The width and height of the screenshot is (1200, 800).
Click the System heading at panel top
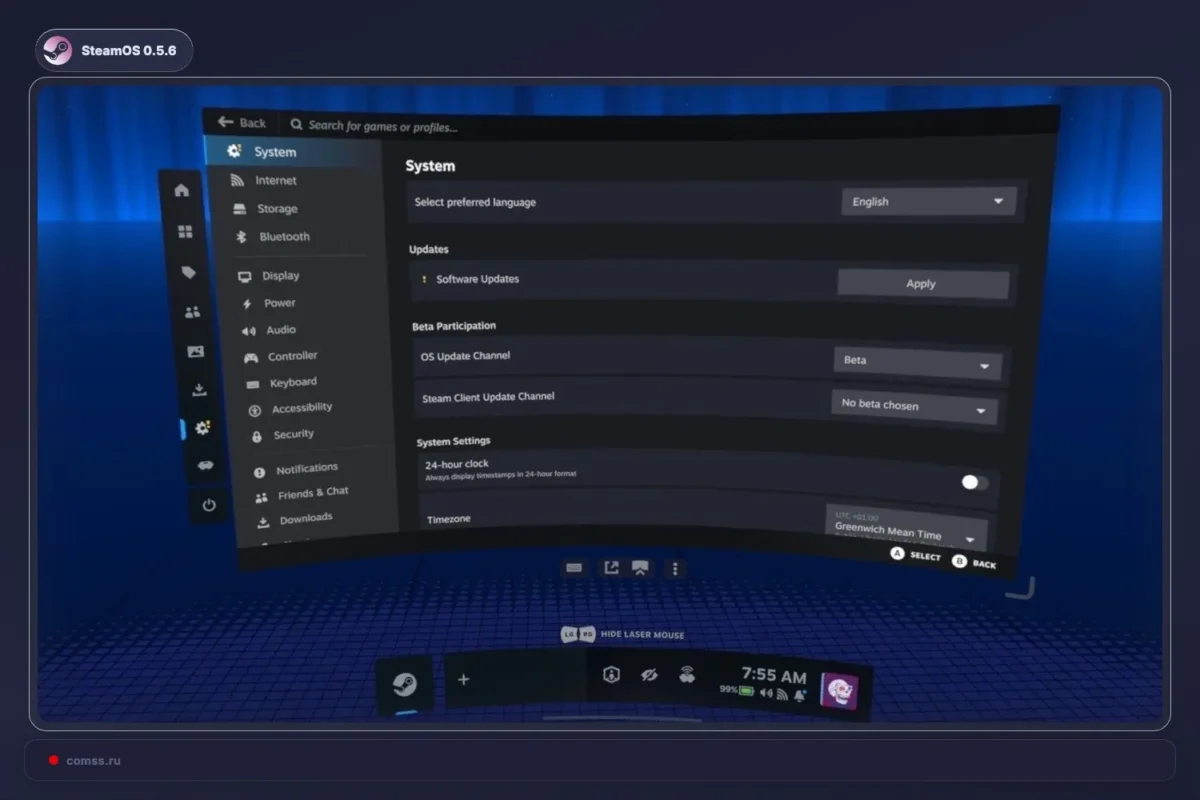[430, 166]
